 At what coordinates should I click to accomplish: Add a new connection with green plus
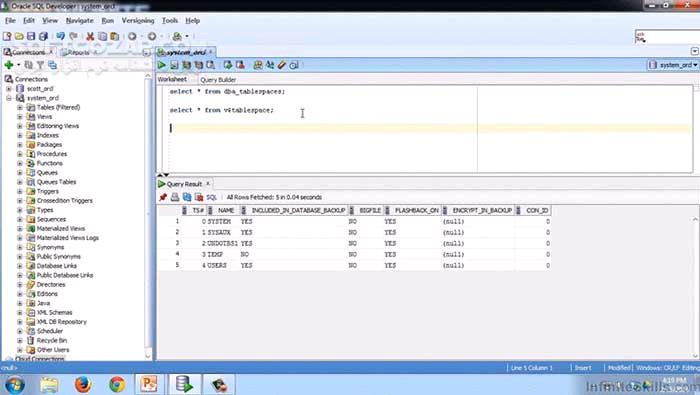8,65
